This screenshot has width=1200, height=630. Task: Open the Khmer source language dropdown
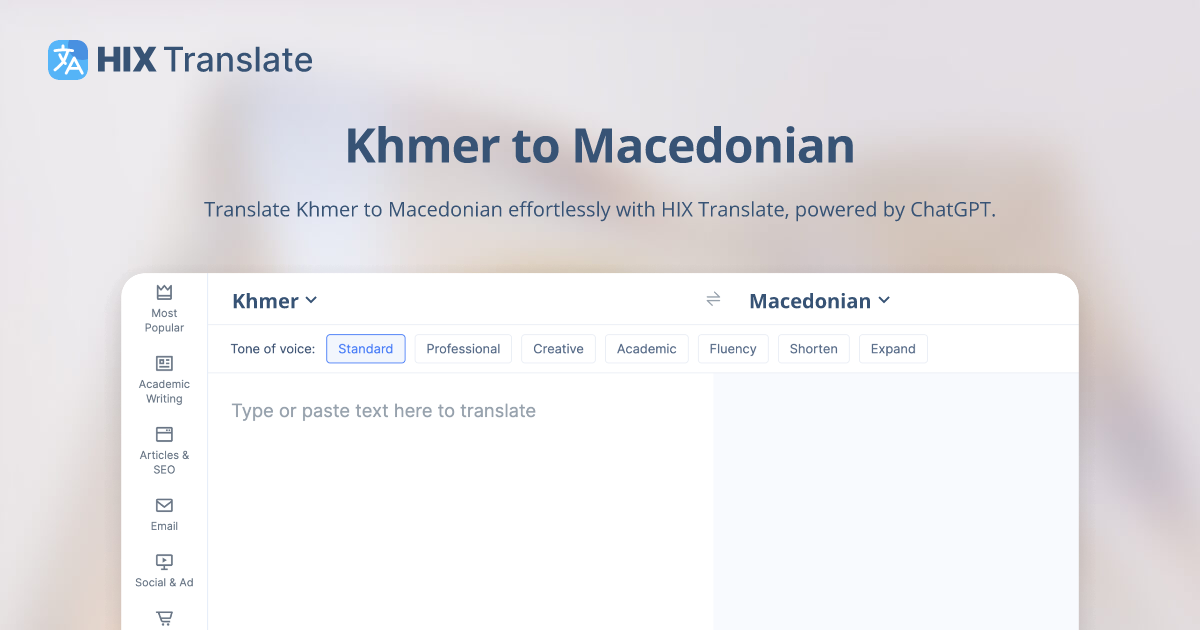click(274, 300)
